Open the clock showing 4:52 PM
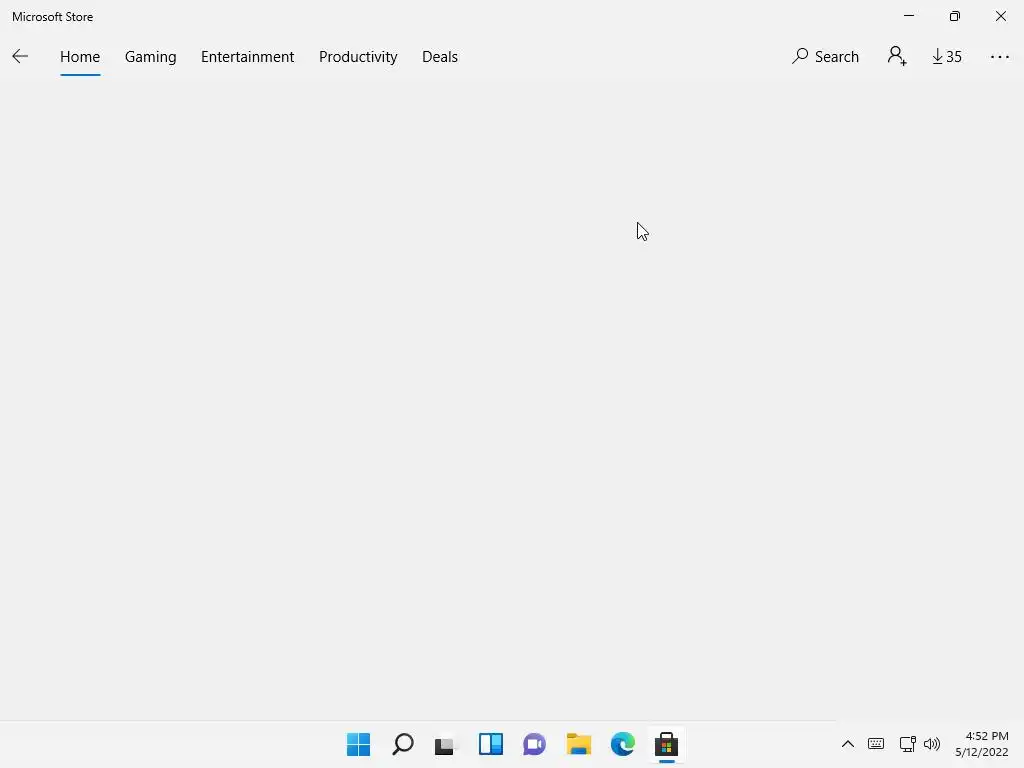 click(982, 744)
